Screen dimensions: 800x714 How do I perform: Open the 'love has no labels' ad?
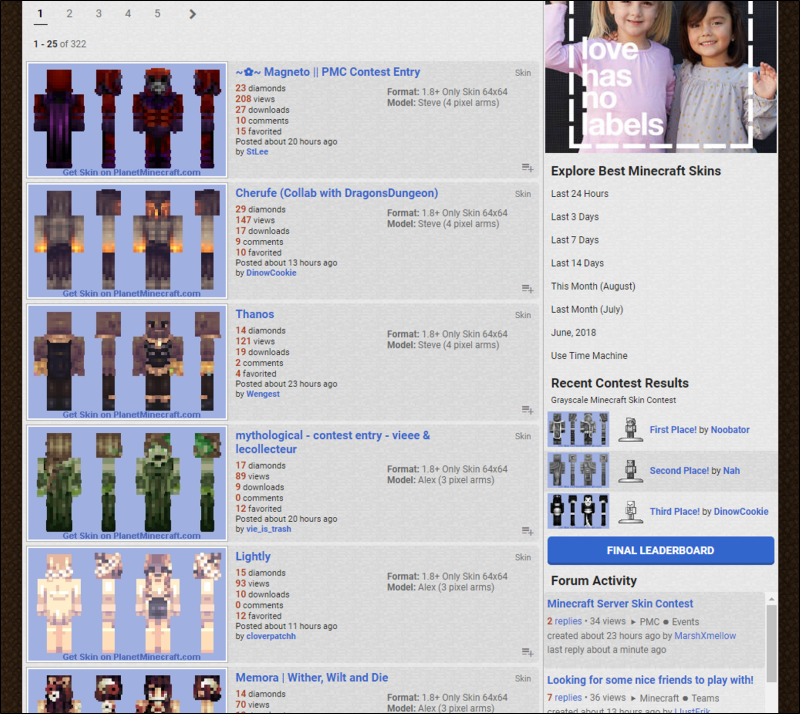[661, 77]
